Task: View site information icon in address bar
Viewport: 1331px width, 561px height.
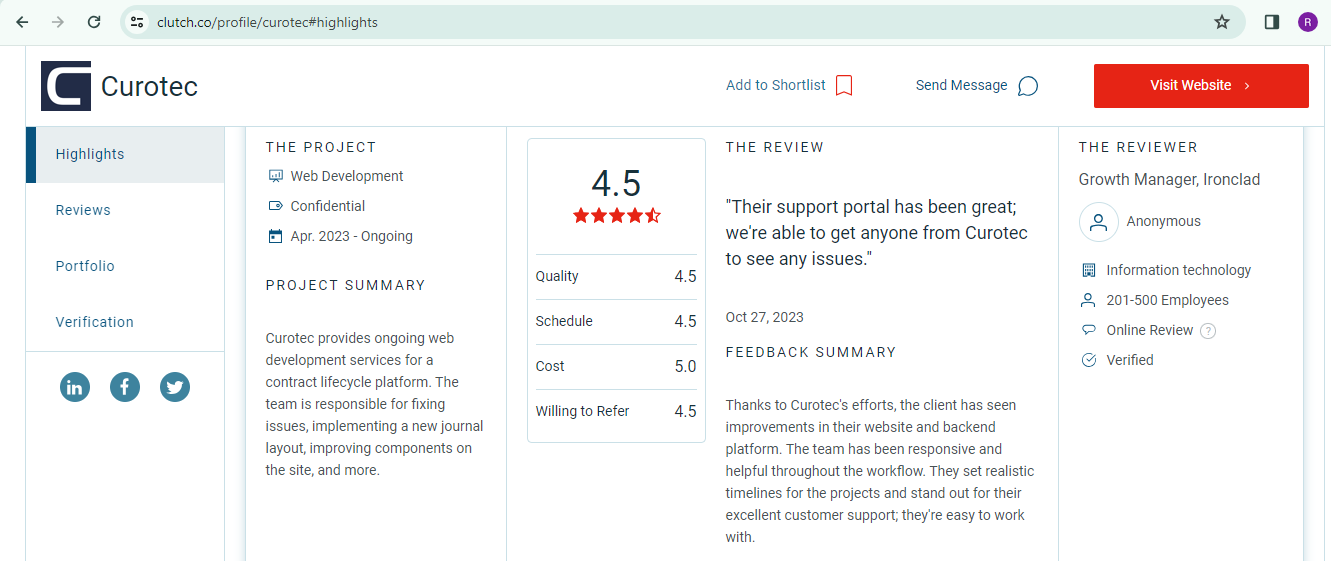Action: (x=138, y=22)
